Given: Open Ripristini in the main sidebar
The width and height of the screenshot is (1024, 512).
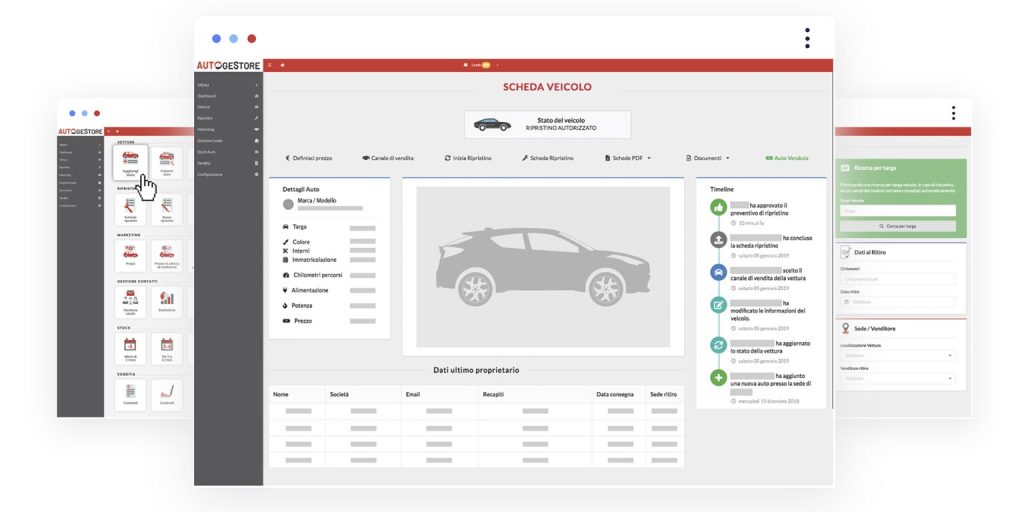Looking at the screenshot, I should tap(204, 118).
